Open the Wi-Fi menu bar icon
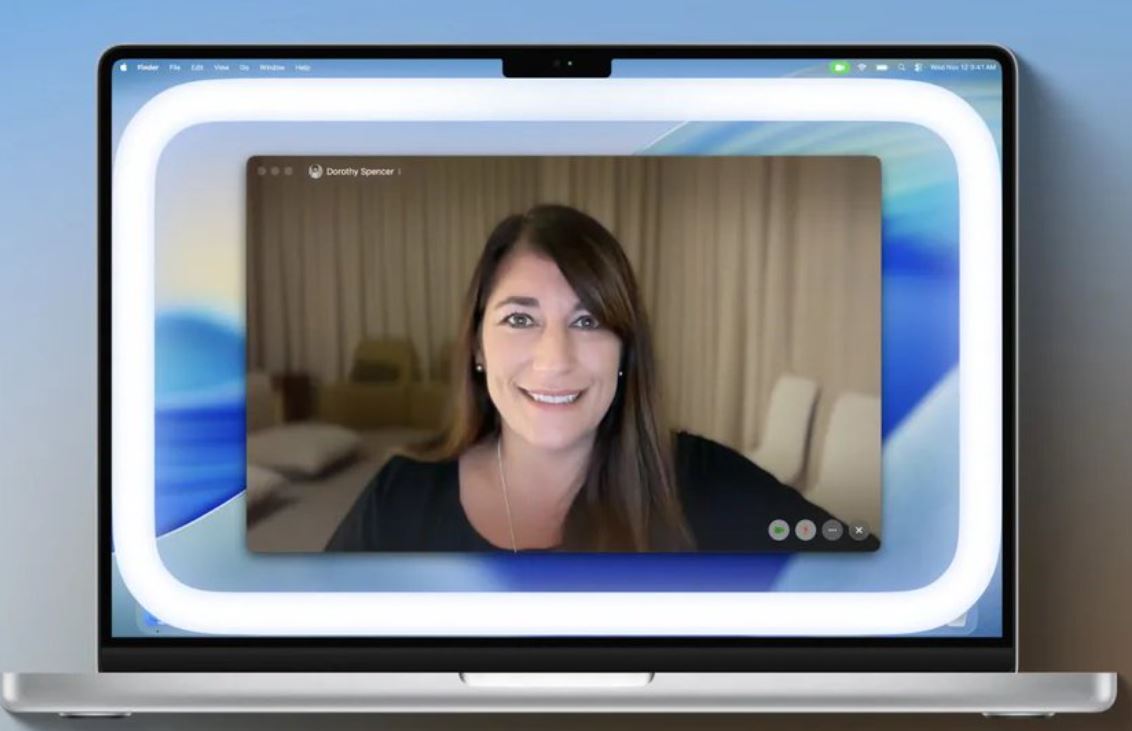 pos(862,67)
